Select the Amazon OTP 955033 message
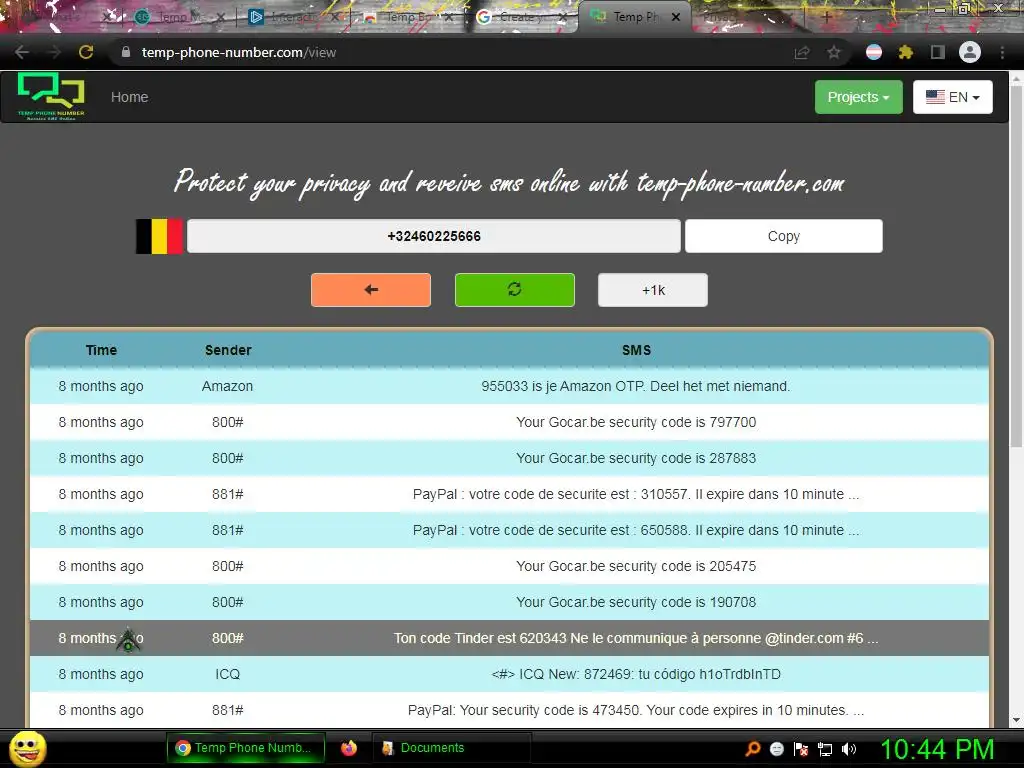Screen dimensions: 1024x768 pyautogui.click(x=509, y=386)
